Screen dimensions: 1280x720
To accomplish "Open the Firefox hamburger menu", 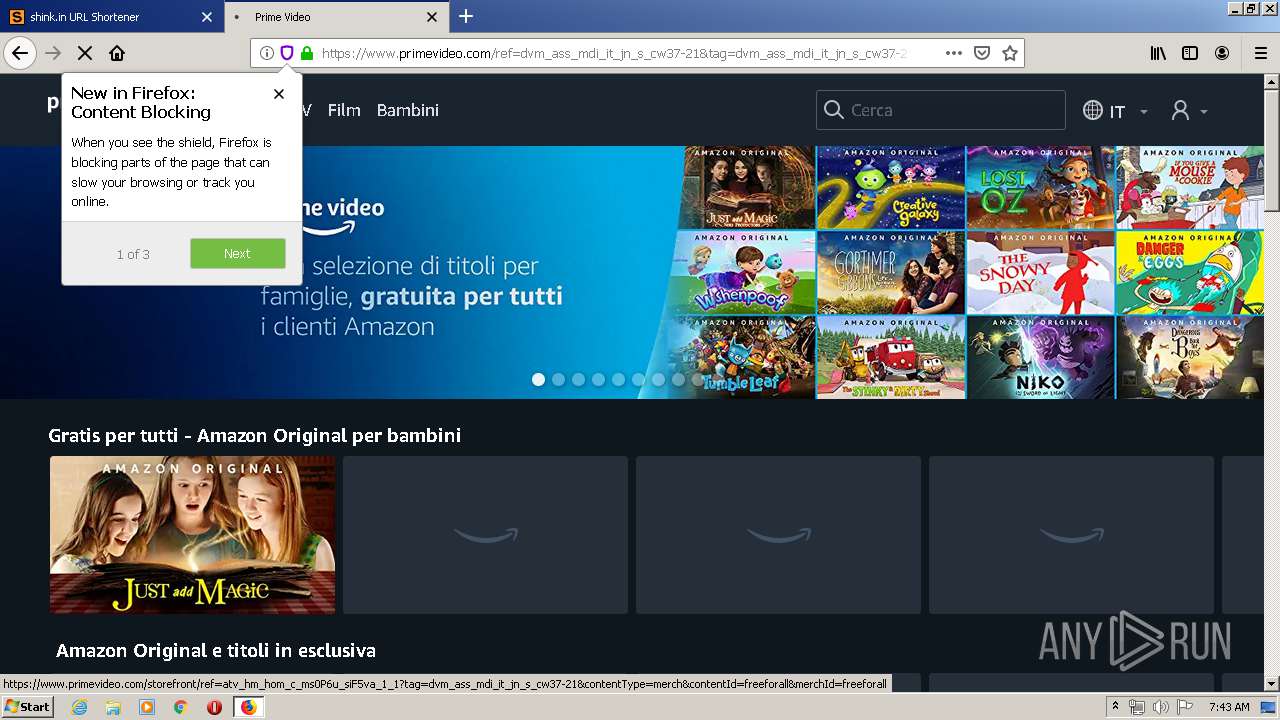I will [x=1261, y=53].
